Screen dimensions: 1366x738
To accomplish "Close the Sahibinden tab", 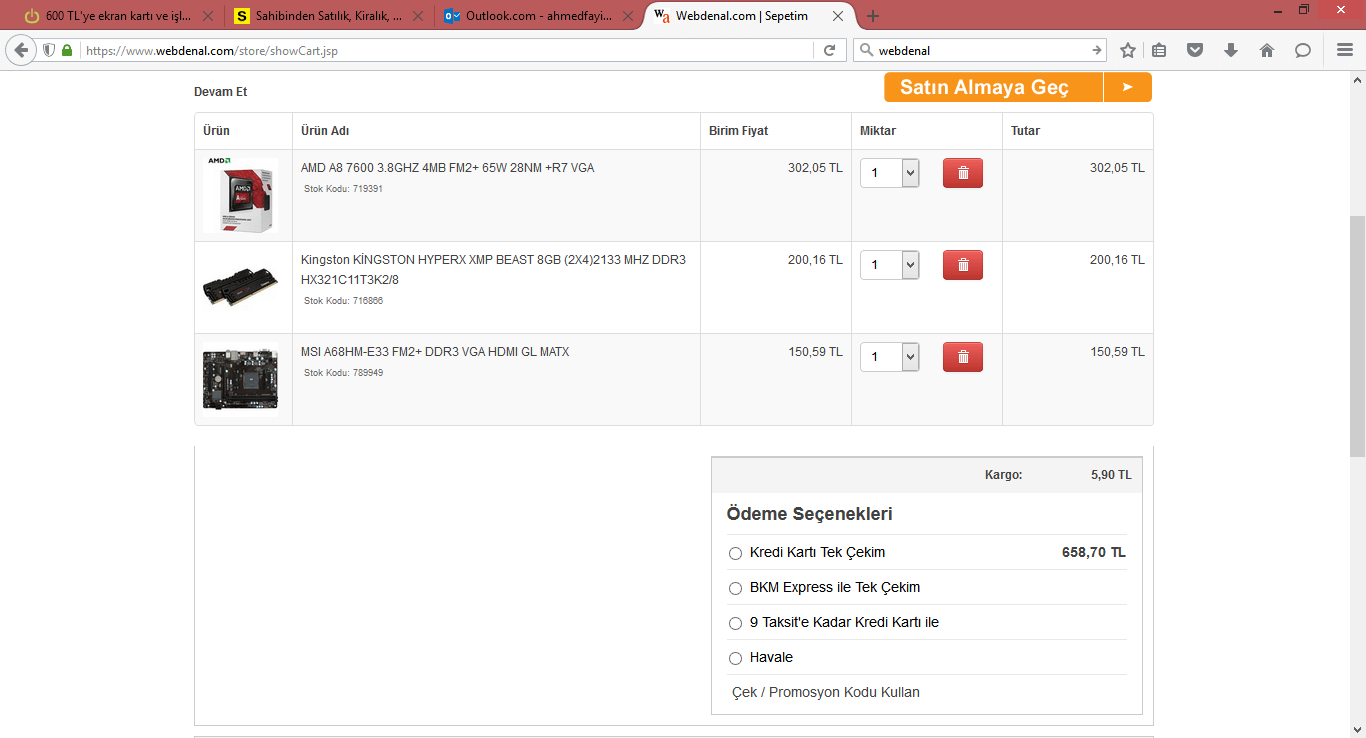I will coord(417,16).
